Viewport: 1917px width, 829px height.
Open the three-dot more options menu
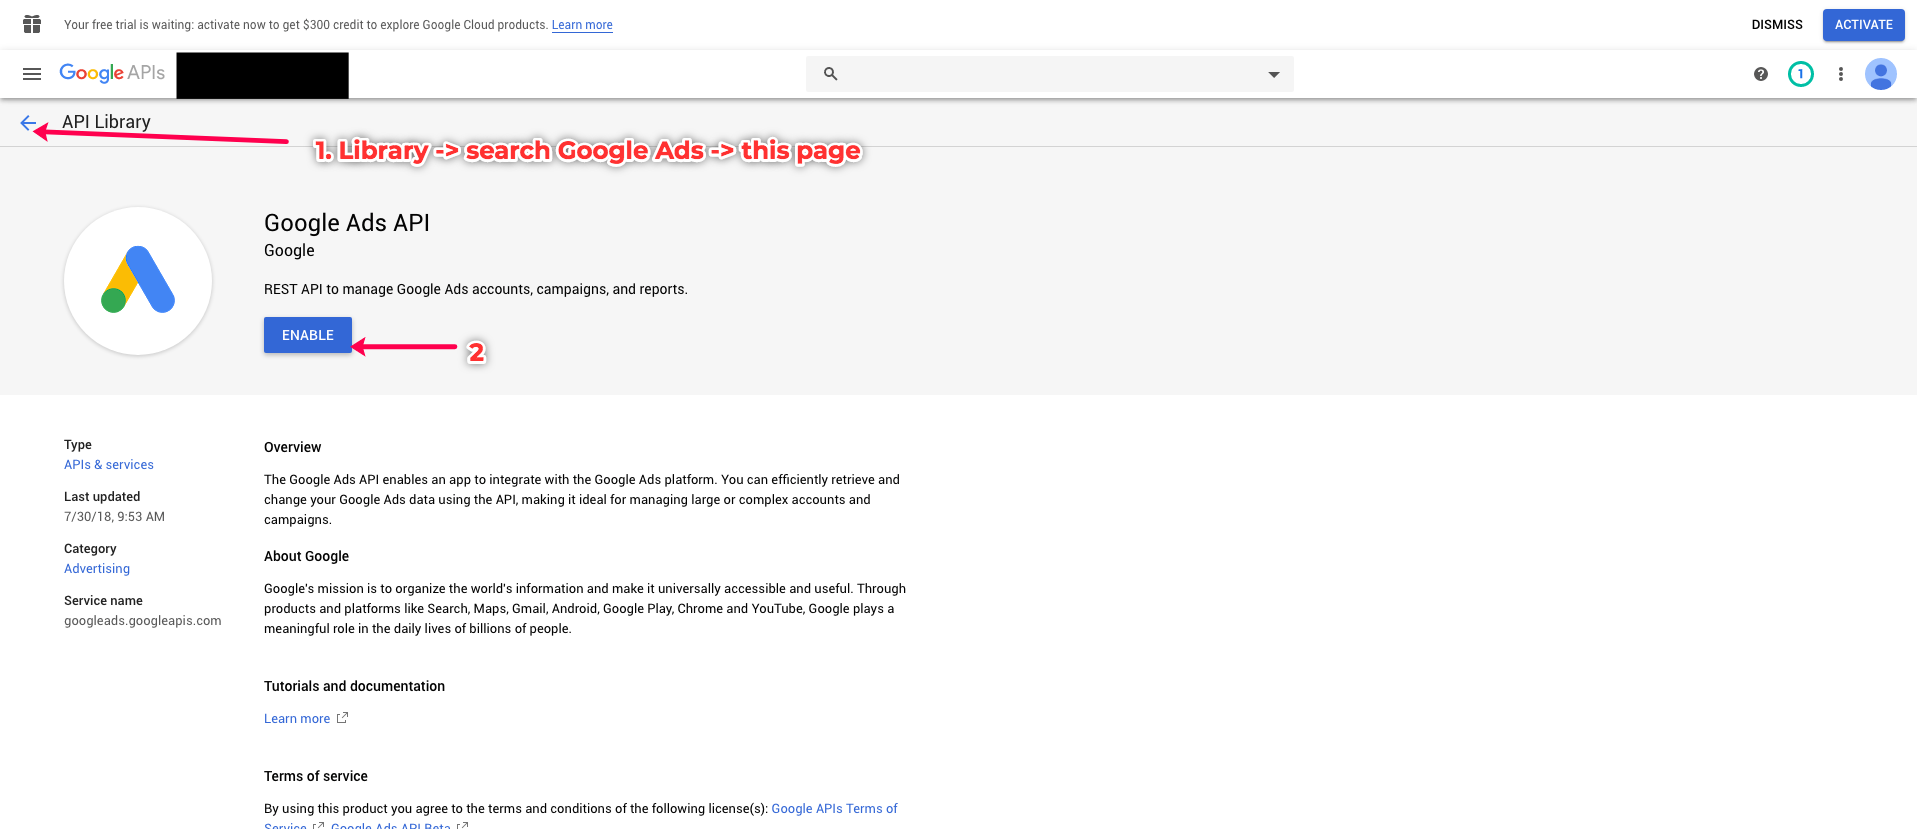pos(1840,74)
